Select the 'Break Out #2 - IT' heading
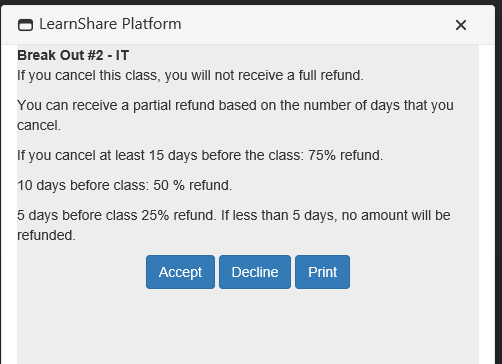Screen dimensions: 502x364 (73, 55)
